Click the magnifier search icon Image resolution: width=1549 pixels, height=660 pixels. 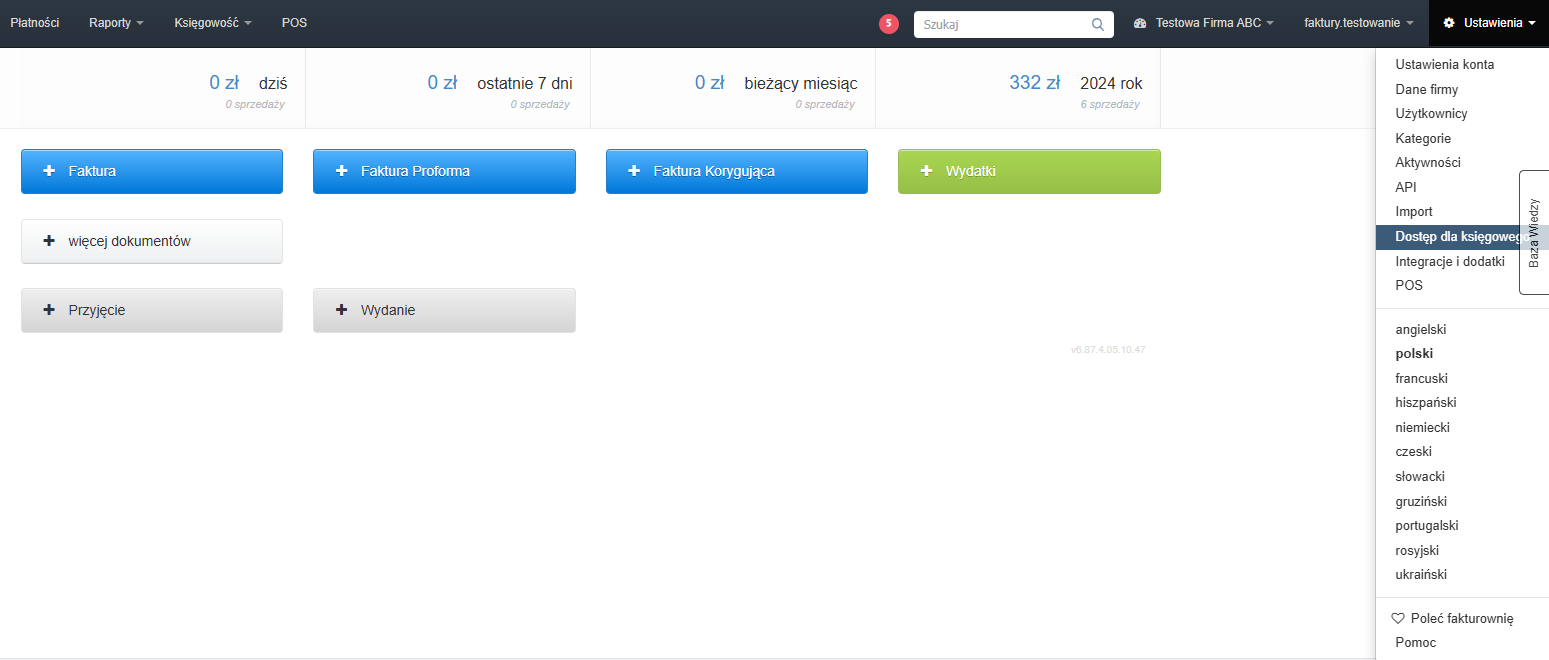[x=1097, y=24]
